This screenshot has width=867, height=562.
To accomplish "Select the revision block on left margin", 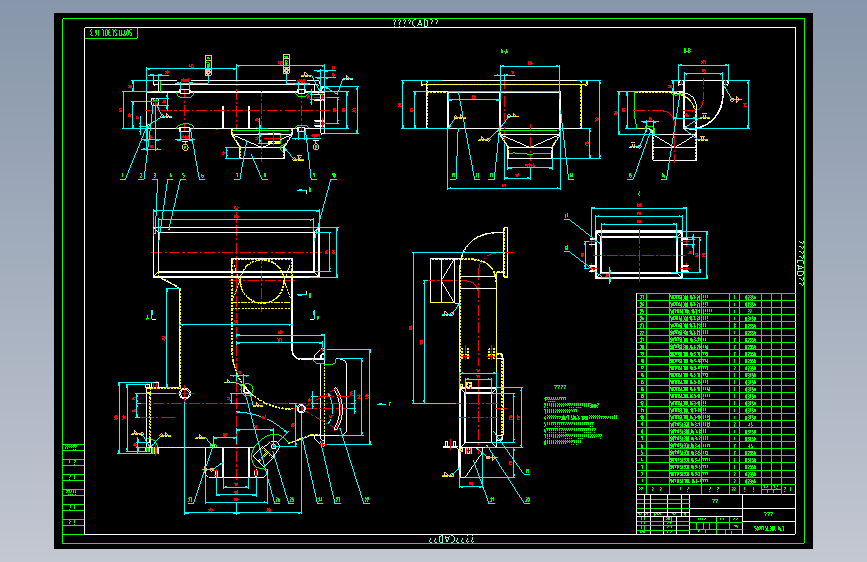I will pos(73,489).
